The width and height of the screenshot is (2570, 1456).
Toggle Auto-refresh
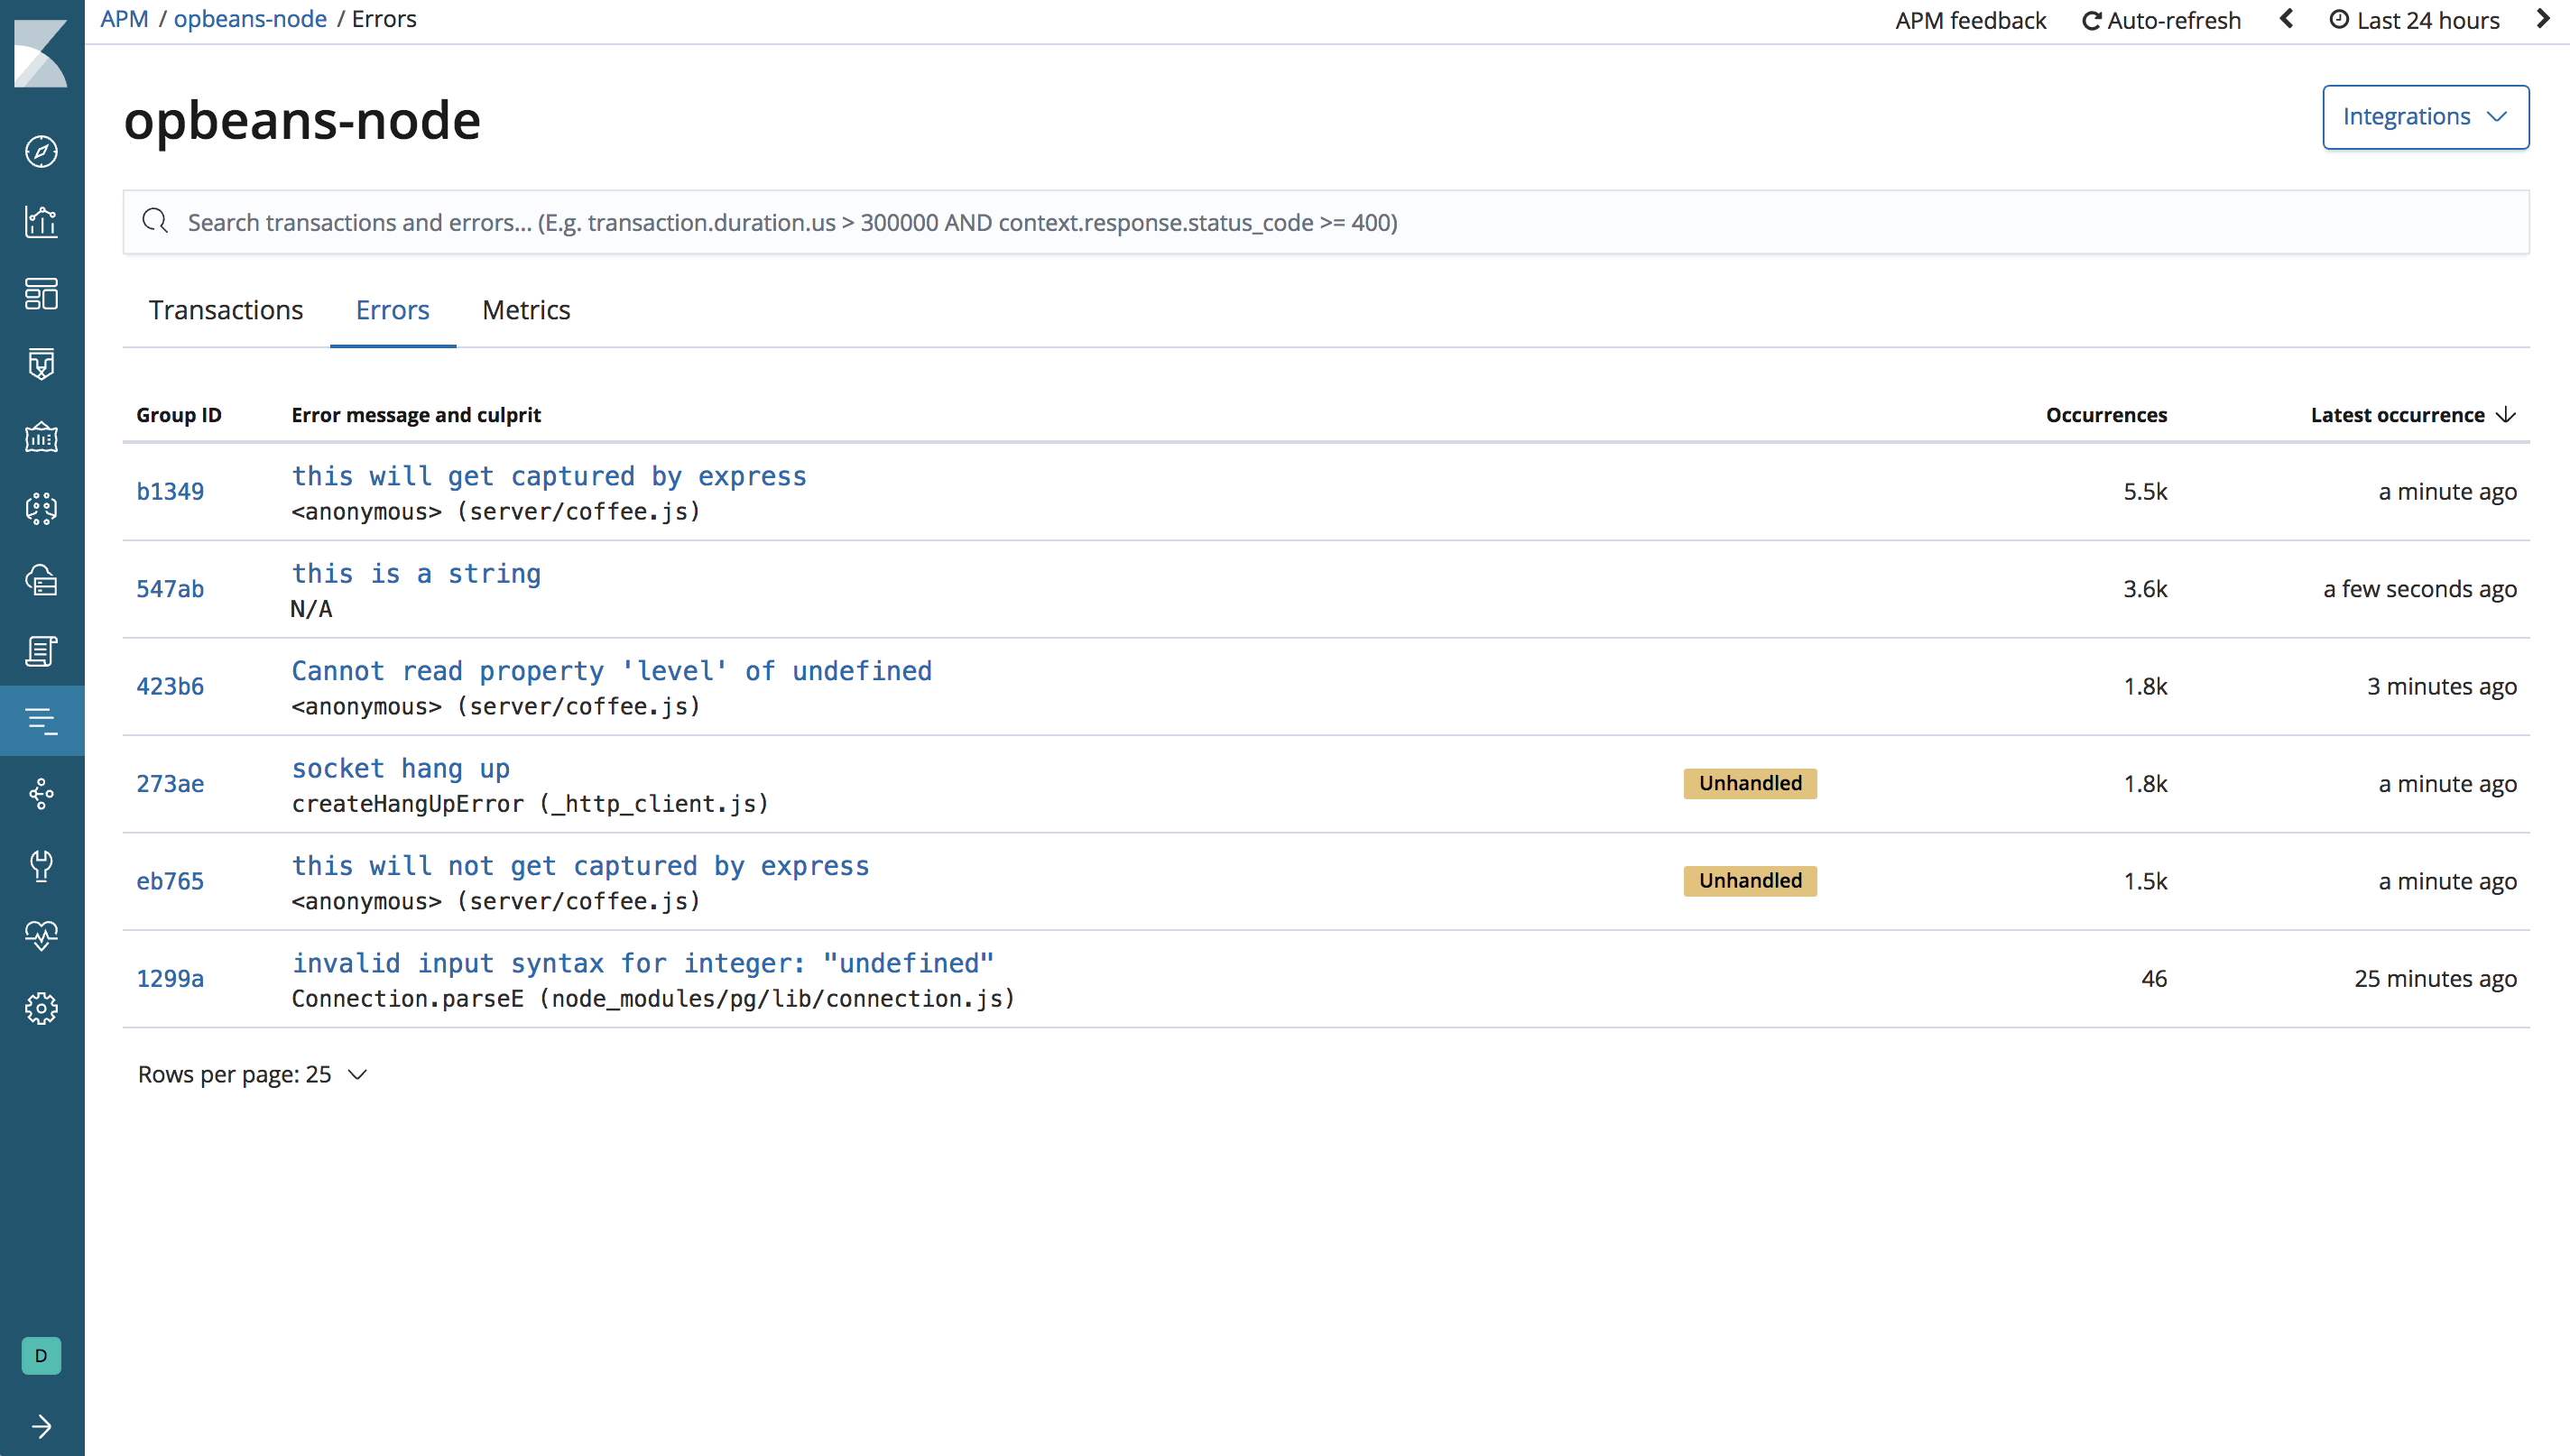pyautogui.click(x=2160, y=19)
